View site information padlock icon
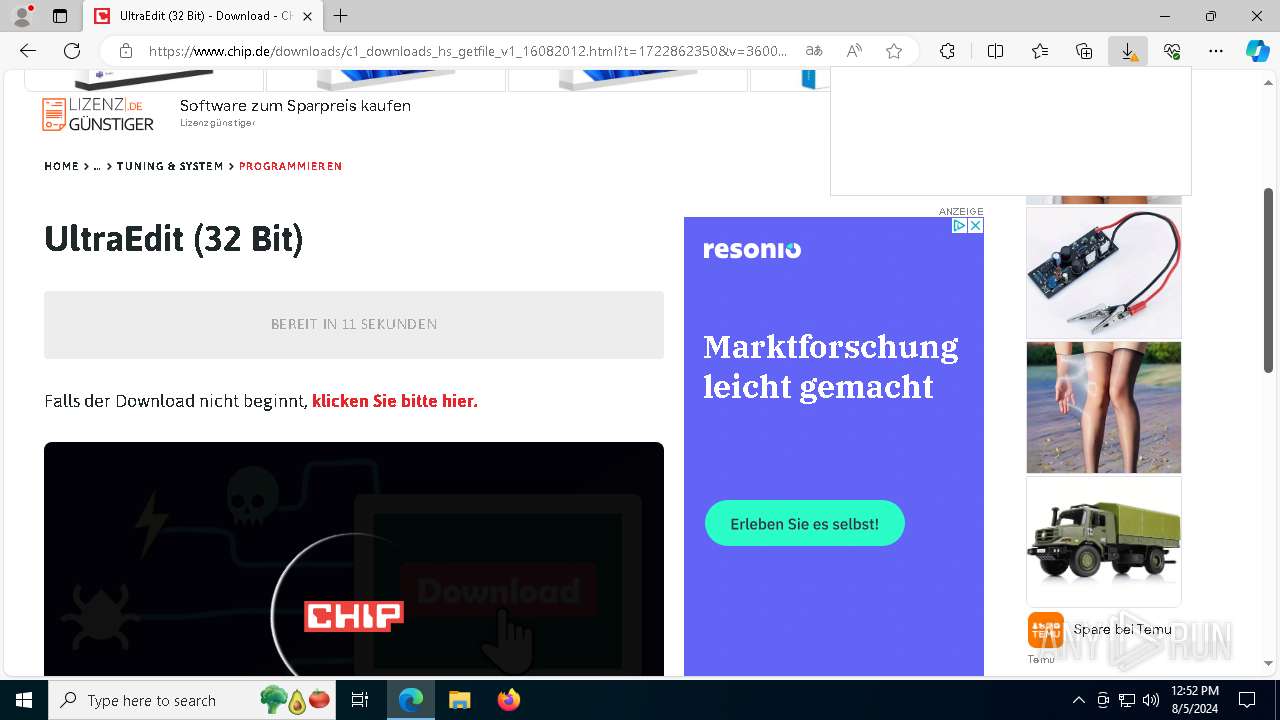Viewport: 1280px width, 720px height. [x=125, y=51]
